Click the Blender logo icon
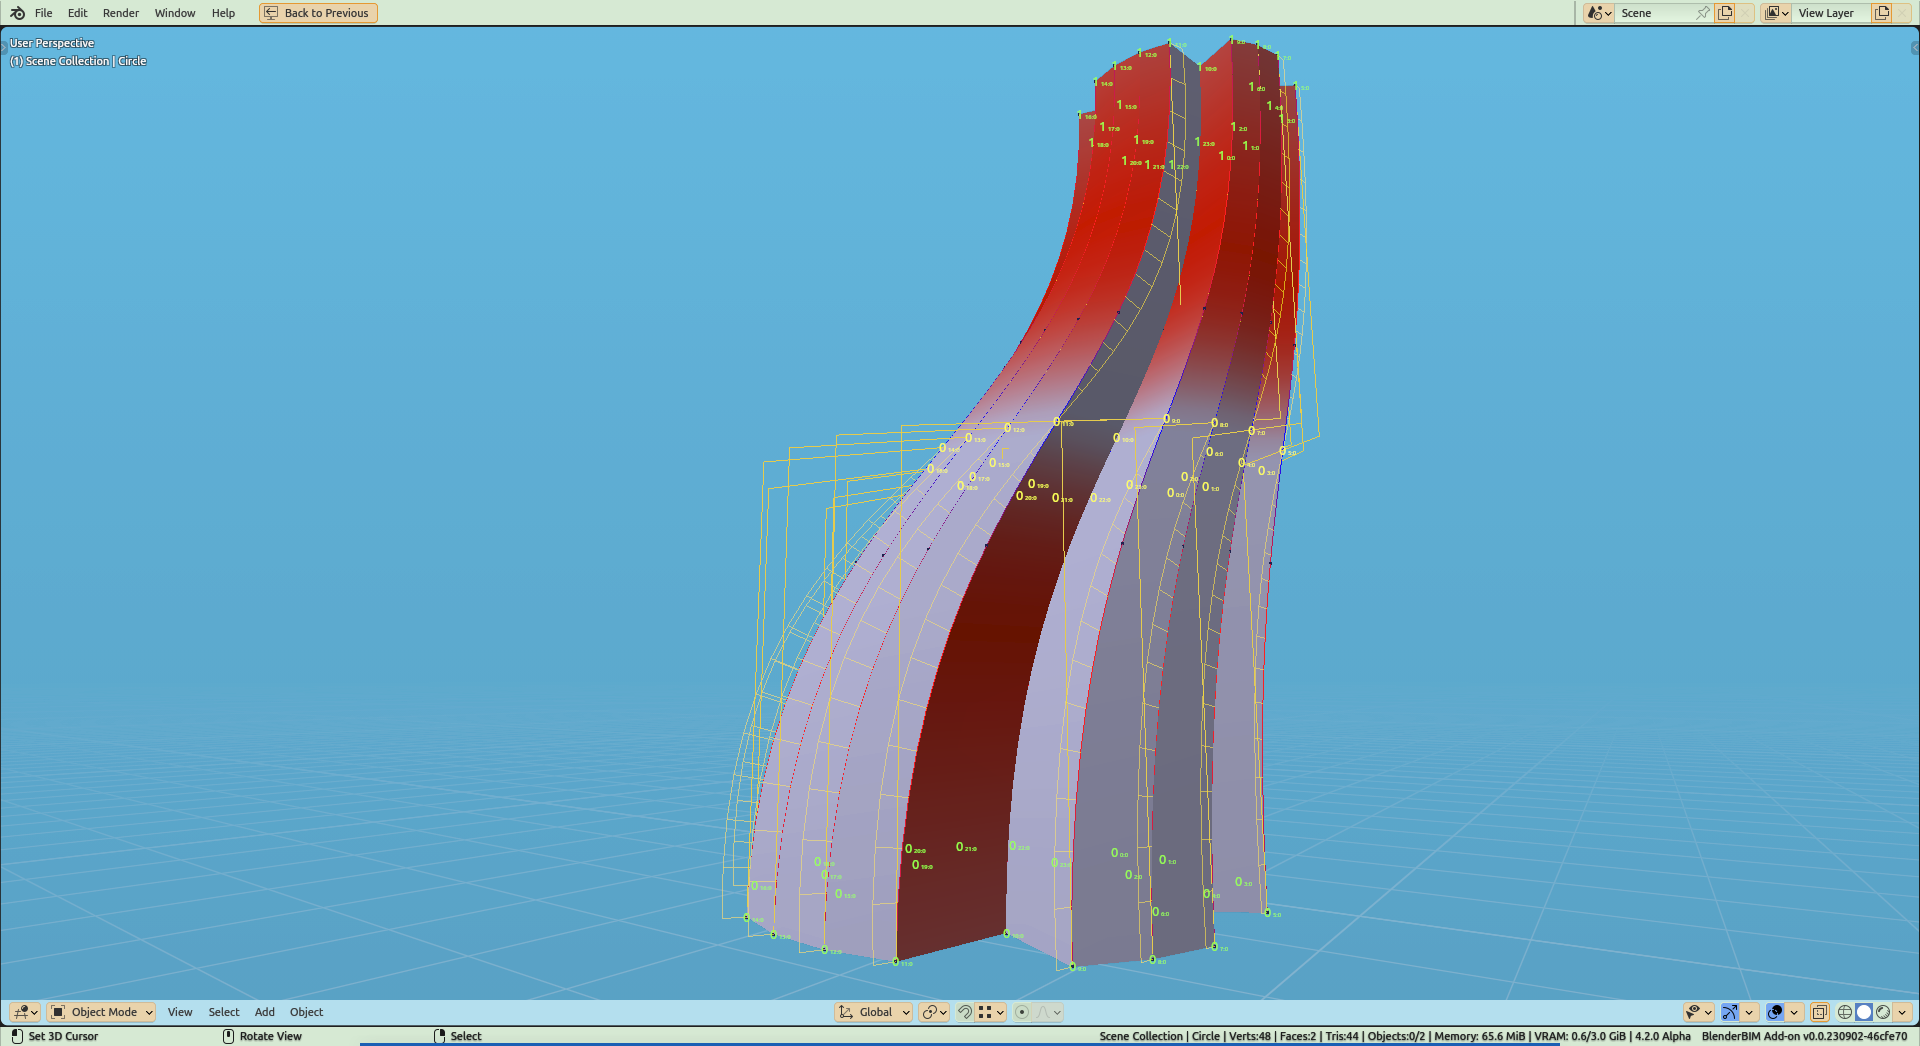Screen dimensions: 1920x1046 pos(17,13)
